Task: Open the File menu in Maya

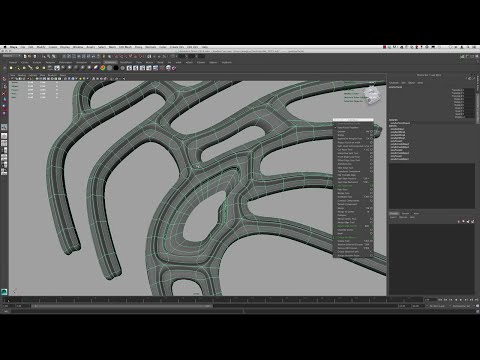Action: pyautogui.click(x=23, y=47)
